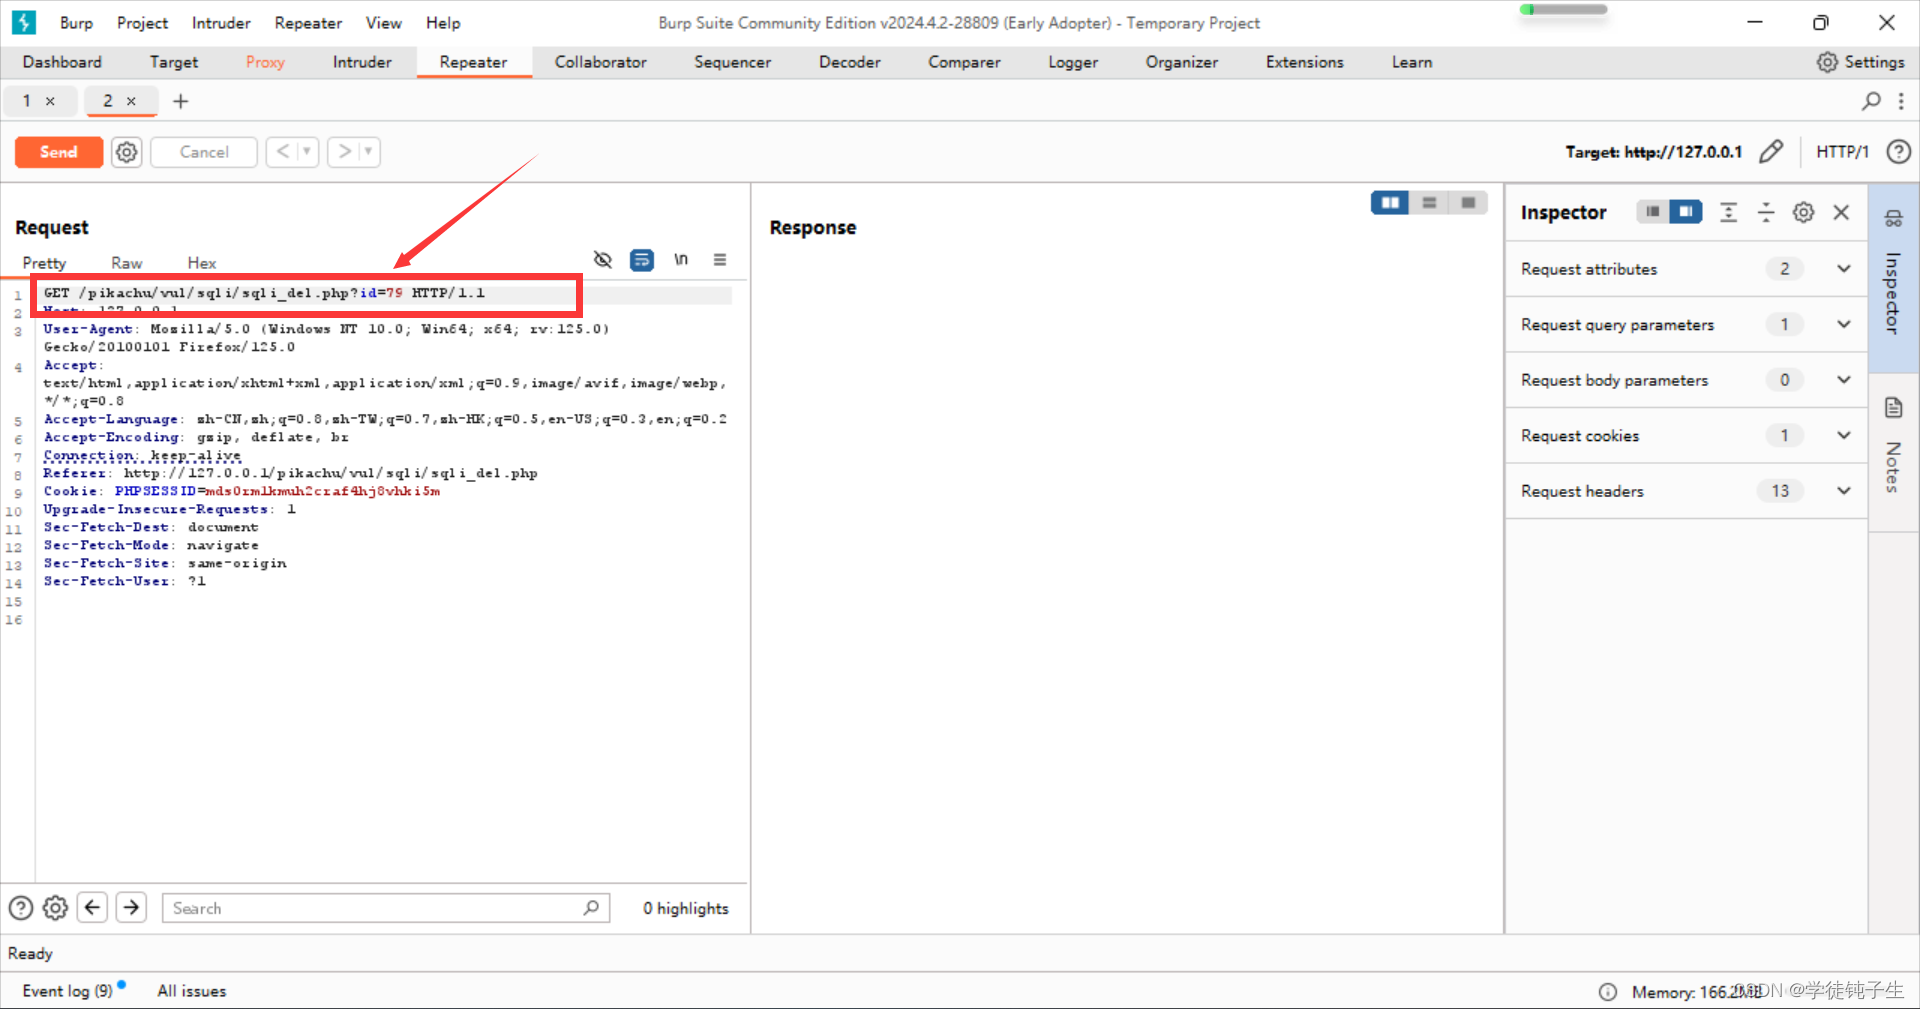Close Repeater tab 2
Screen dimensions: 1920x1009
tap(131, 101)
